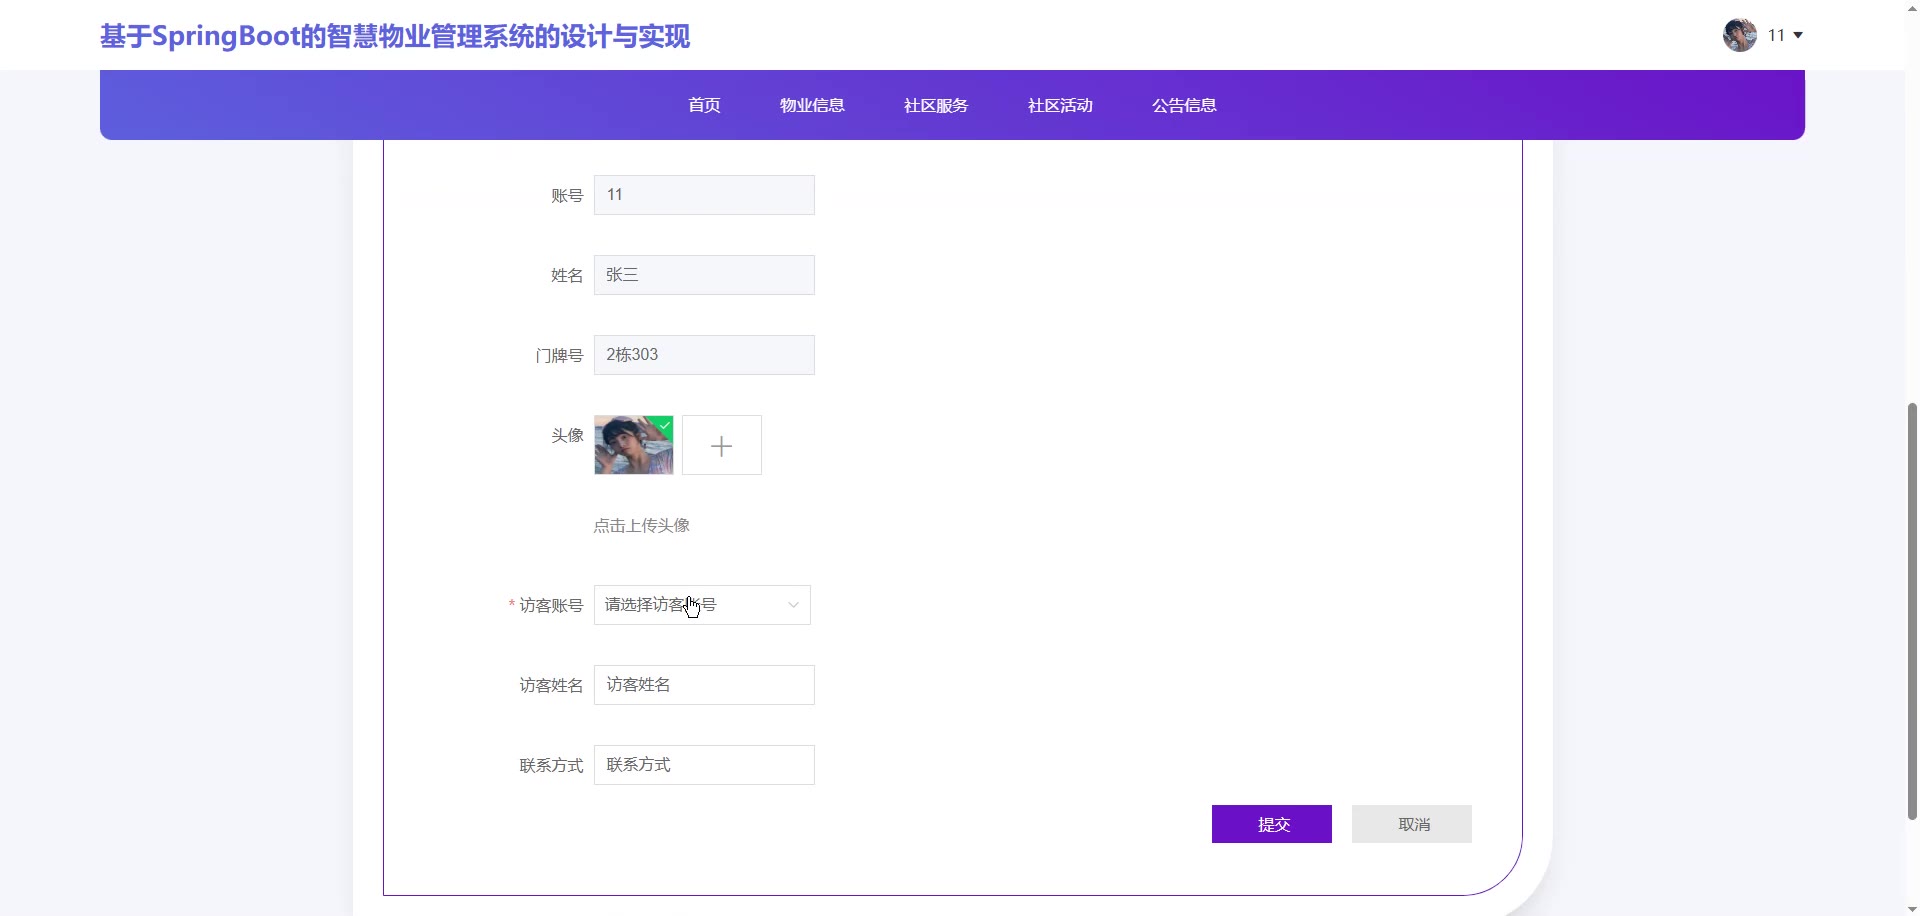The width and height of the screenshot is (1920, 916).
Task: Click the 取消 cancel button
Action: tap(1411, 824)
